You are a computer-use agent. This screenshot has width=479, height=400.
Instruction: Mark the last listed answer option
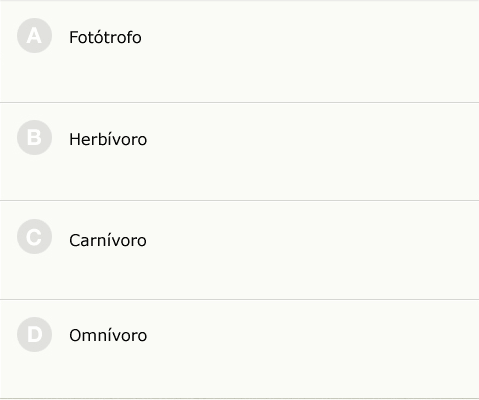click(239, 349)
